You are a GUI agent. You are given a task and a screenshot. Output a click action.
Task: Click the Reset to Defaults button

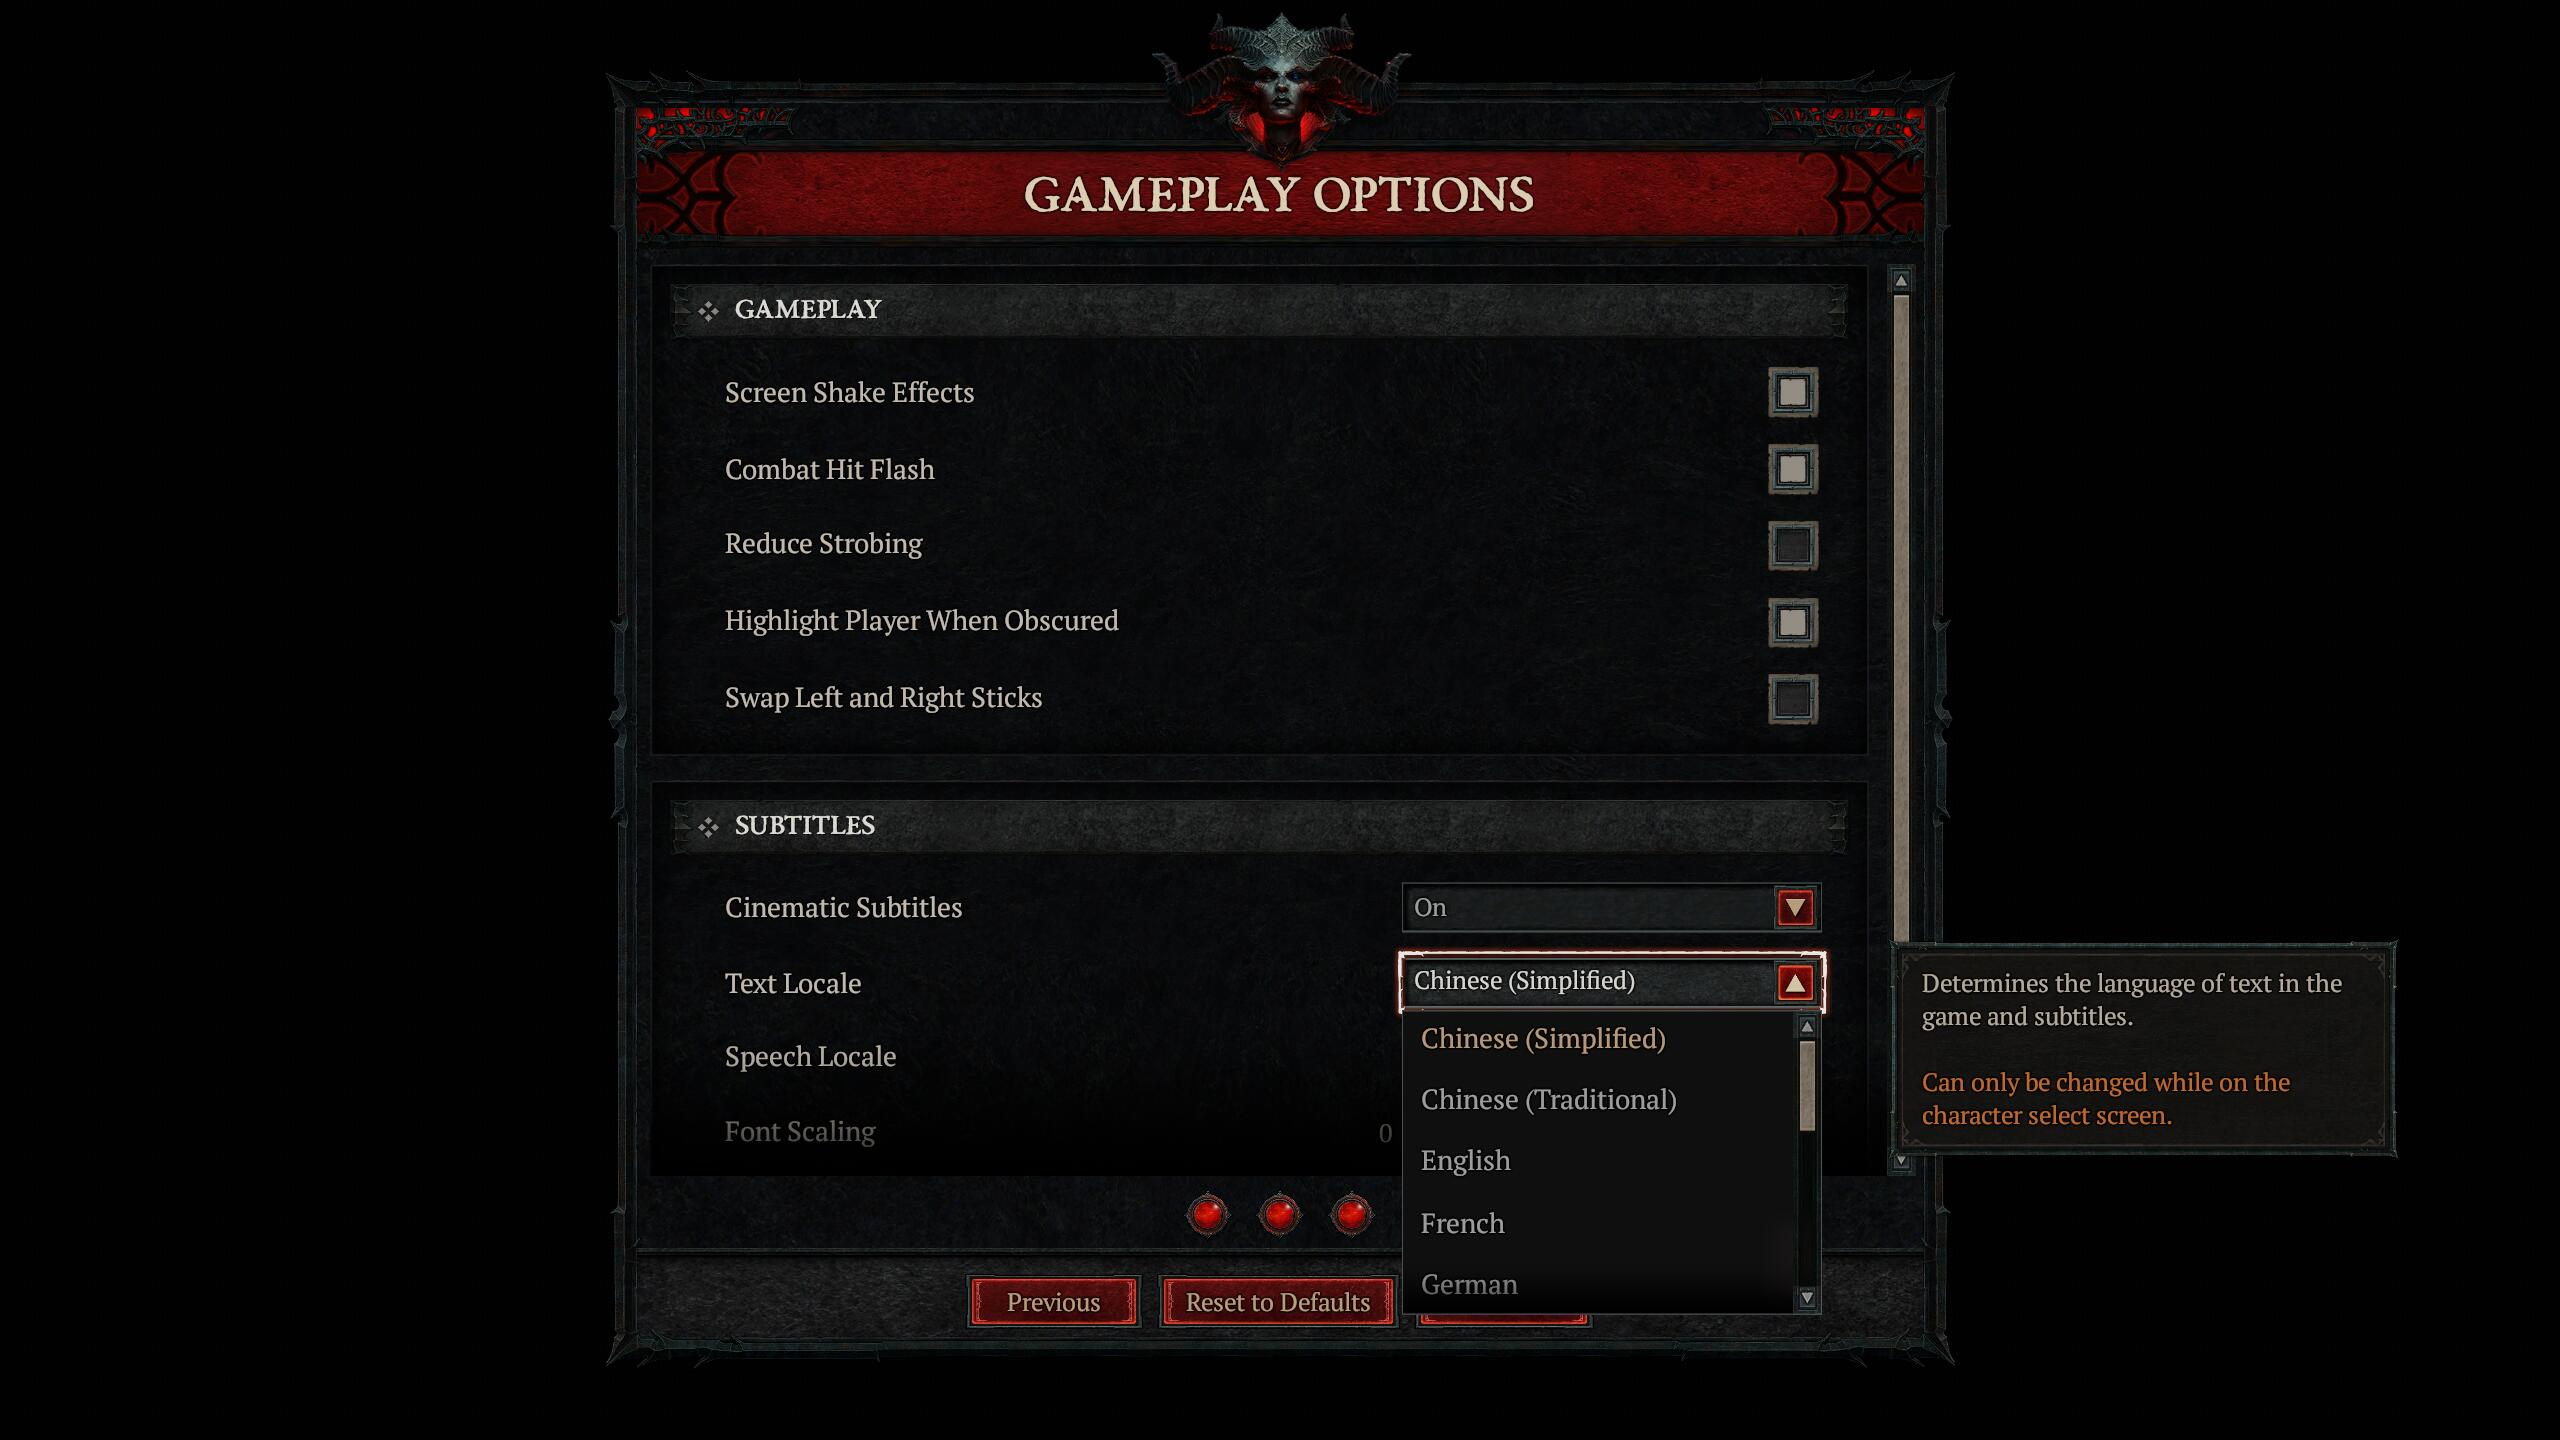tap(1278, 1301)
